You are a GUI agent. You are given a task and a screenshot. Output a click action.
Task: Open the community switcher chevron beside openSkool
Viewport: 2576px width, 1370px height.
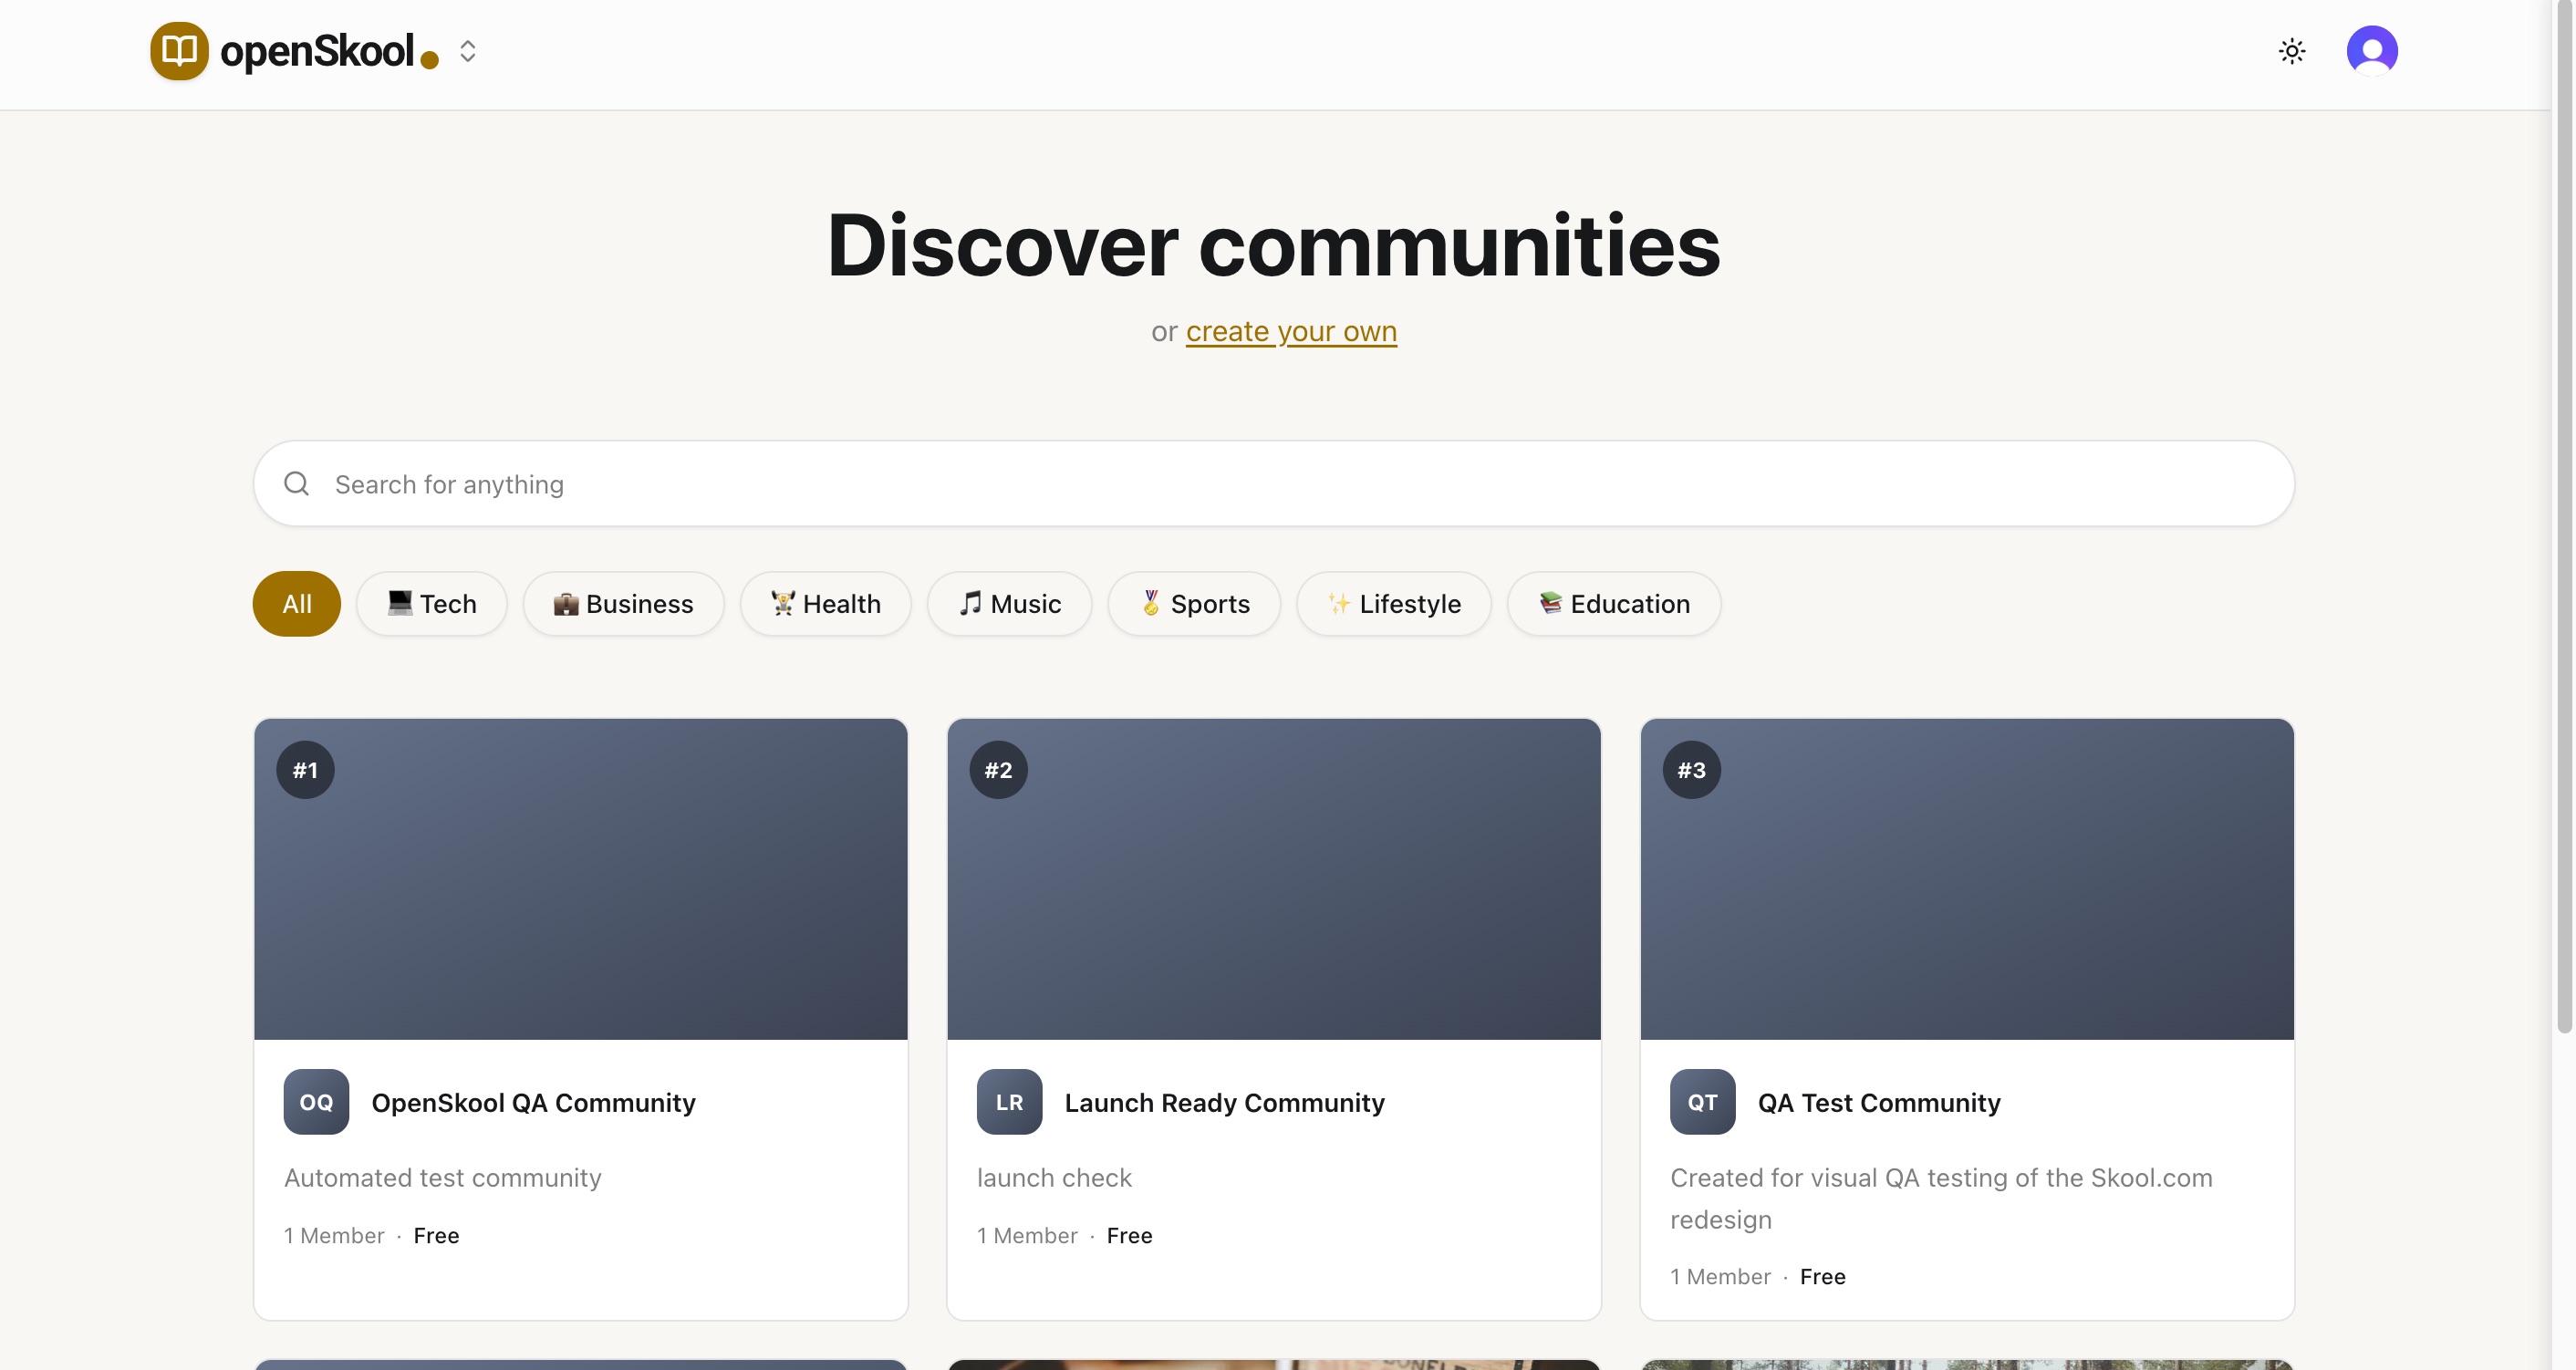[x=466, y=51]
